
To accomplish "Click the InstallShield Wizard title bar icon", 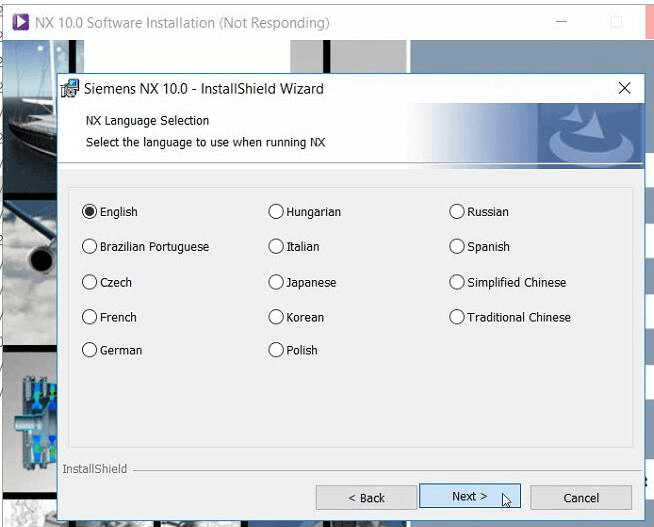I will (x=70, y=89).
